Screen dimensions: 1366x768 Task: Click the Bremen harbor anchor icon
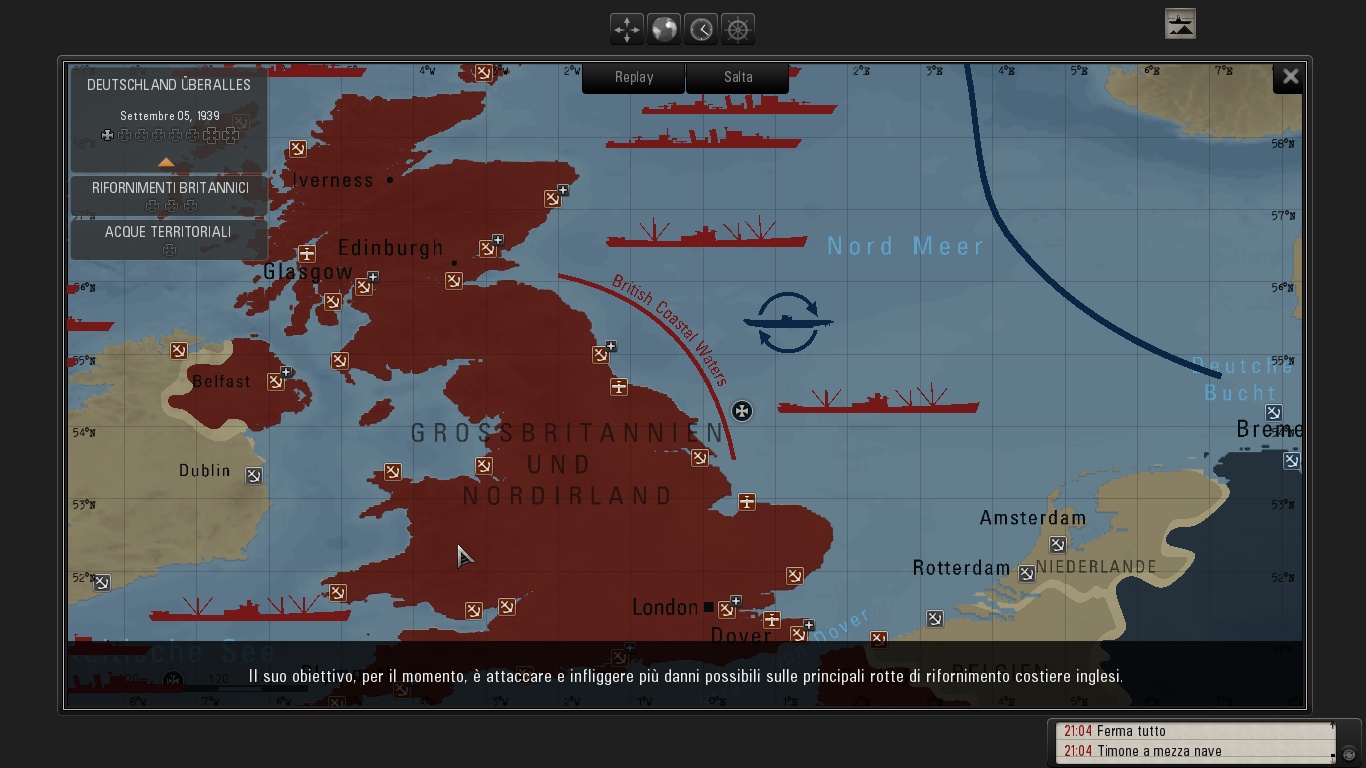point(1273,413)
